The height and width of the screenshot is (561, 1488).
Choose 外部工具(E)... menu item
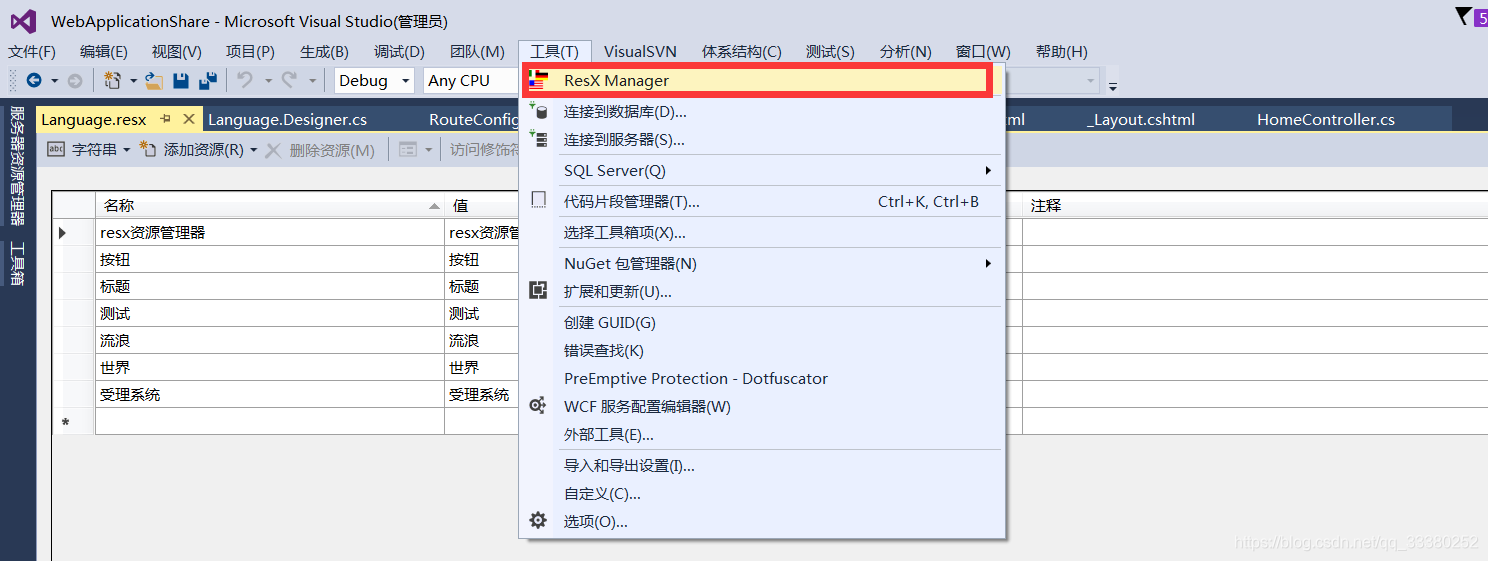(x=762, y=434)
